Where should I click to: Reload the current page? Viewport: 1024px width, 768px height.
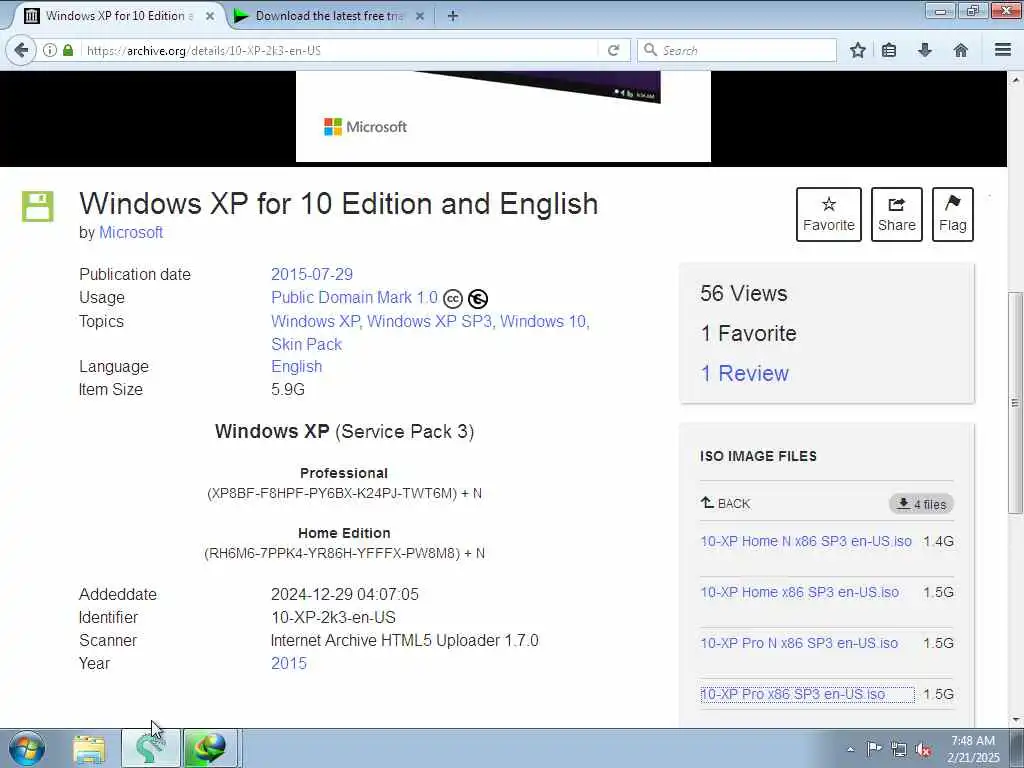613,50
